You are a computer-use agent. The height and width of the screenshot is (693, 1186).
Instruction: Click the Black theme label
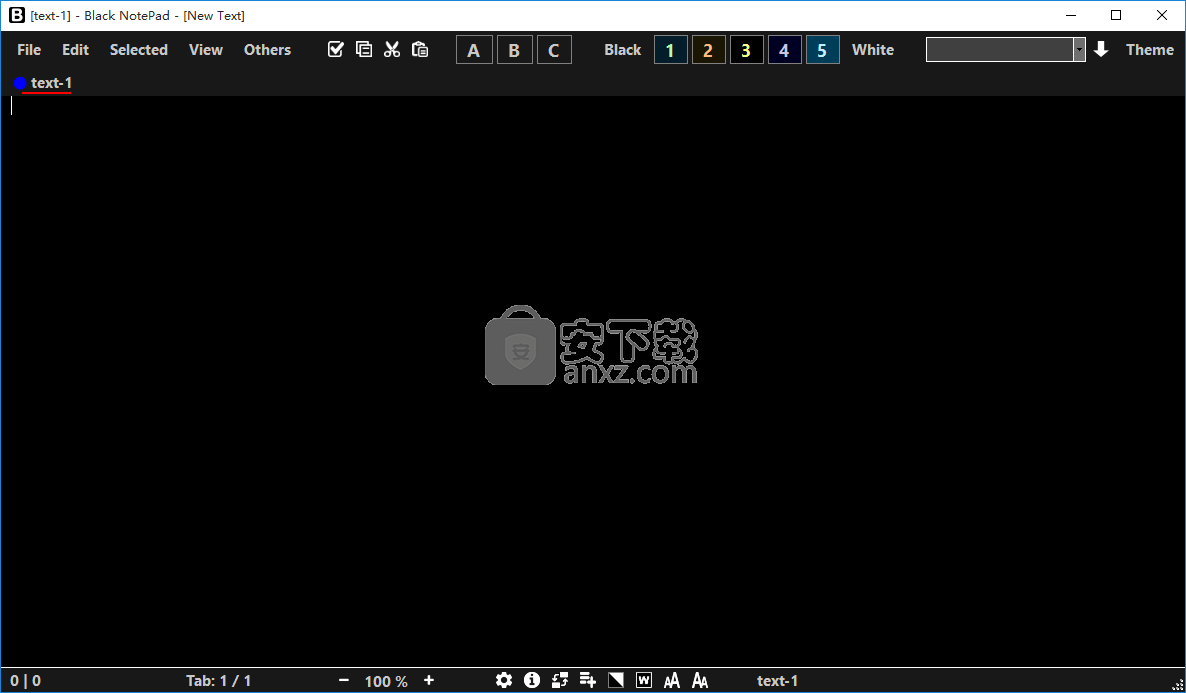[x=622, y=49]
